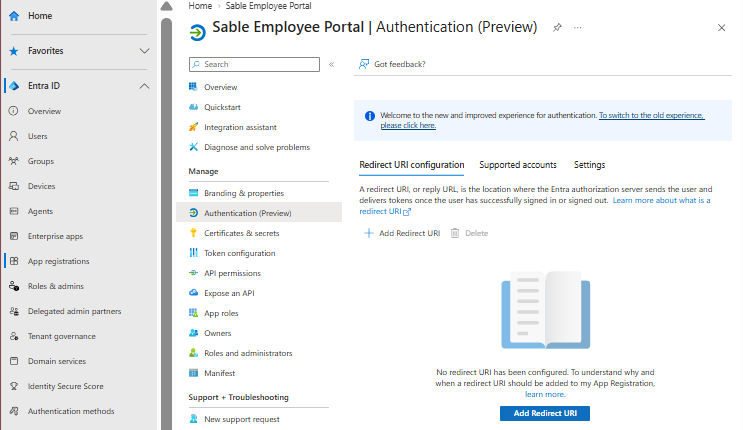This screenshot has height=430, width=743.
Task: Close the Authentication blade with X
Action: click(721, 28)
